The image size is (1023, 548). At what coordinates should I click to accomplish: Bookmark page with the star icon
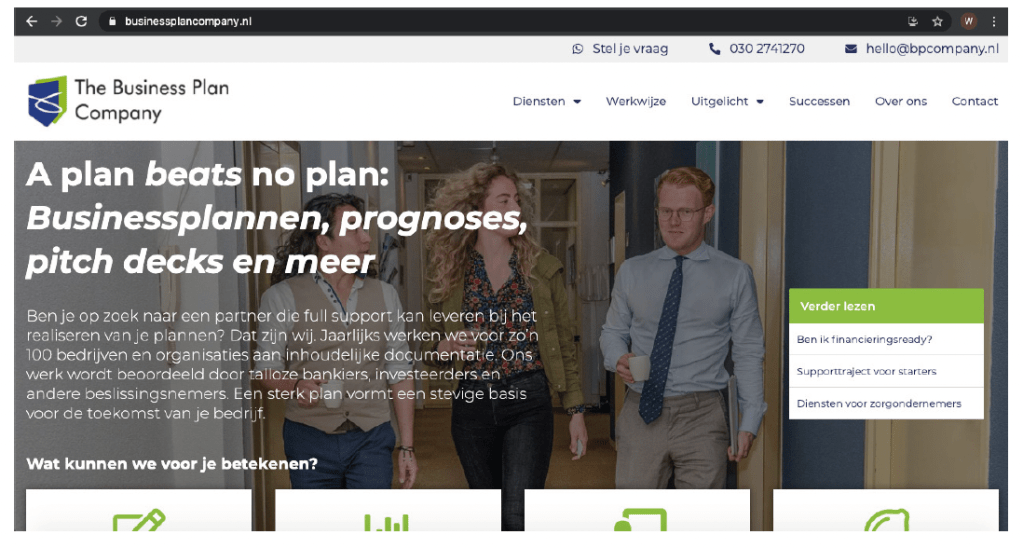(938, 22)
